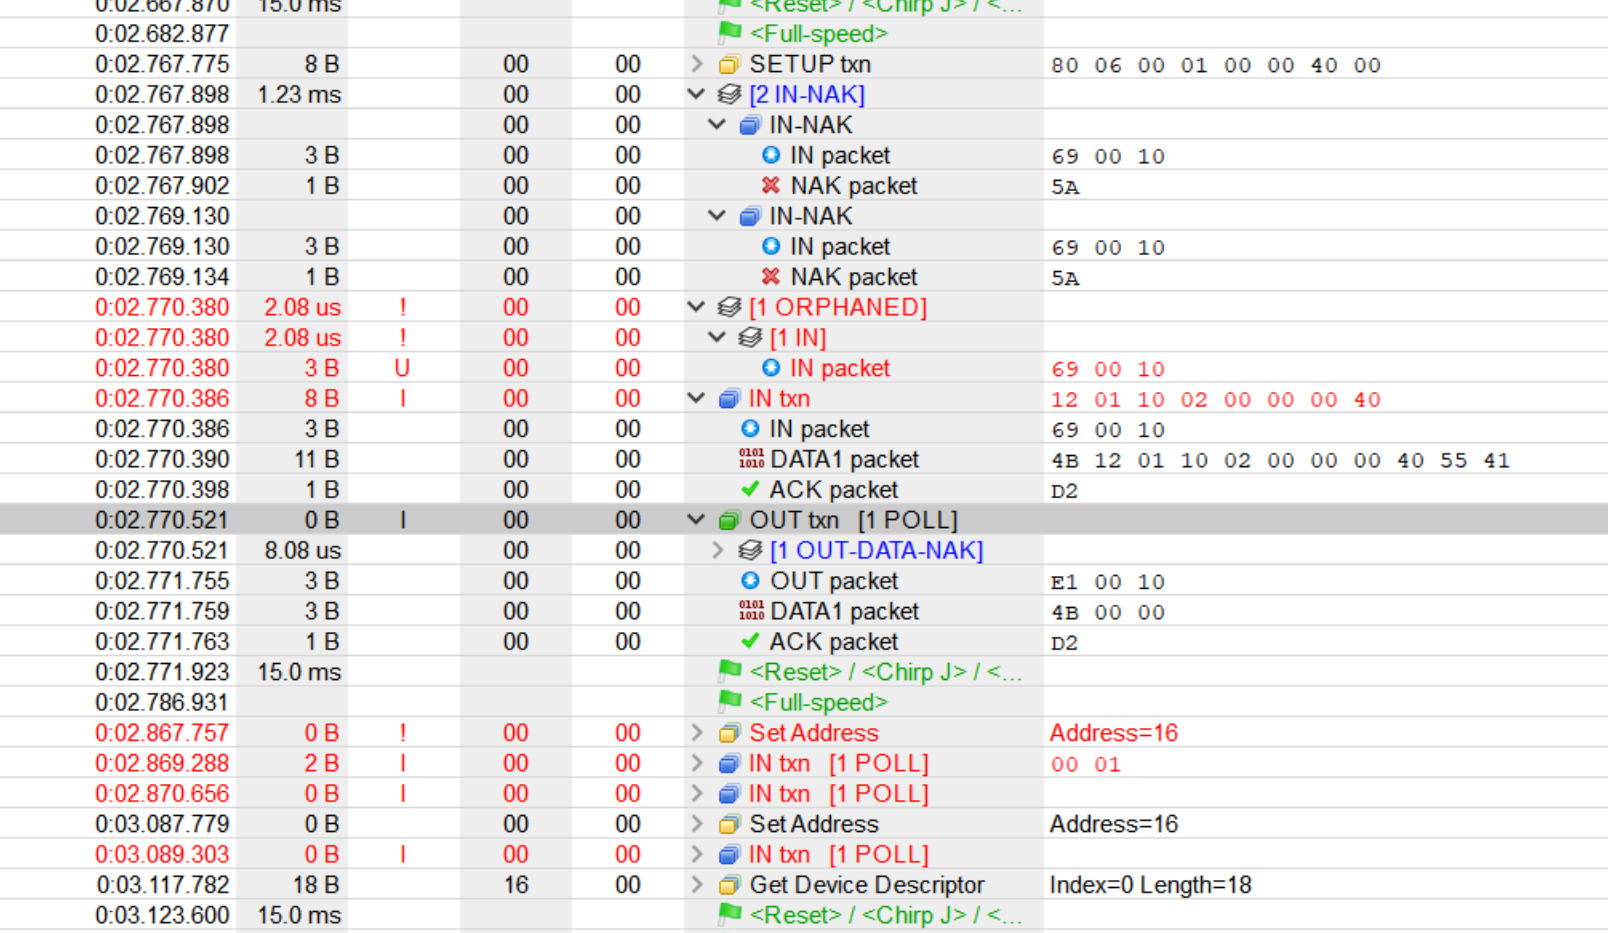Click the stacked layers icon beside [1 ORPHANED]
This screenshot has height=933, width=1608.
point(729,307)
